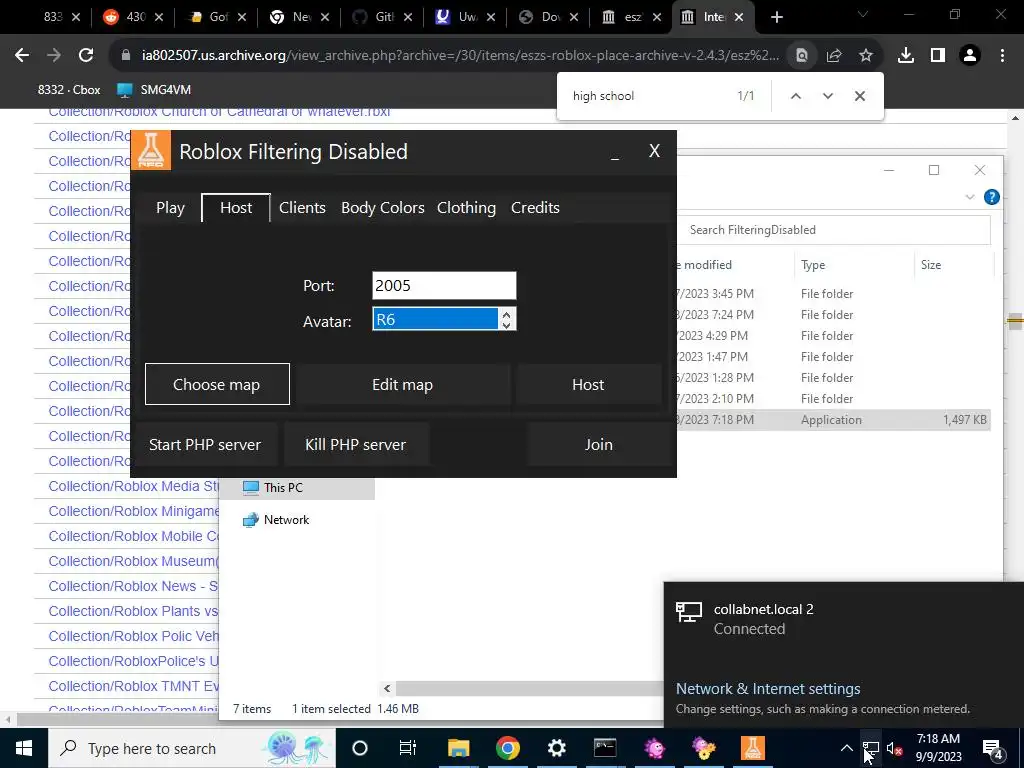Open File Explorer help icon
This screenshot has width=1024, height=768.
991,197
